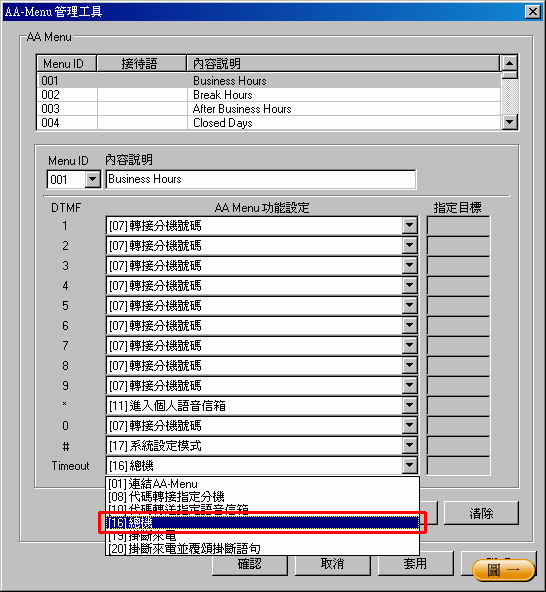Click the menu list scroll down arrow
This screenshot has width=546, height=592.
(510, 122)
